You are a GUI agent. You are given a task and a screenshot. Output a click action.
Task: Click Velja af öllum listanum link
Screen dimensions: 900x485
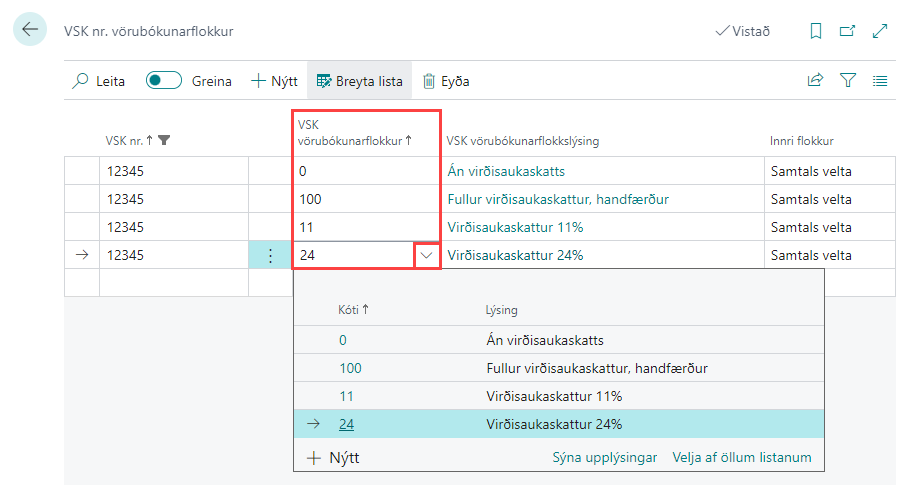click(741, 457)
